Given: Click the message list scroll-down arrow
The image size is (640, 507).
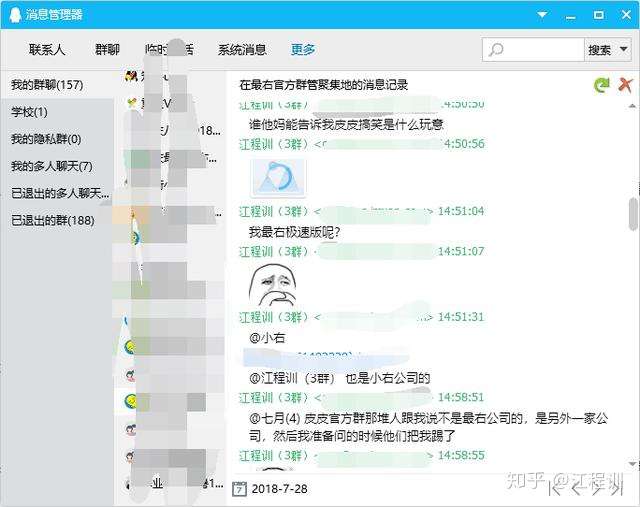Looking at the screenshot, I should tap(633, 464).
